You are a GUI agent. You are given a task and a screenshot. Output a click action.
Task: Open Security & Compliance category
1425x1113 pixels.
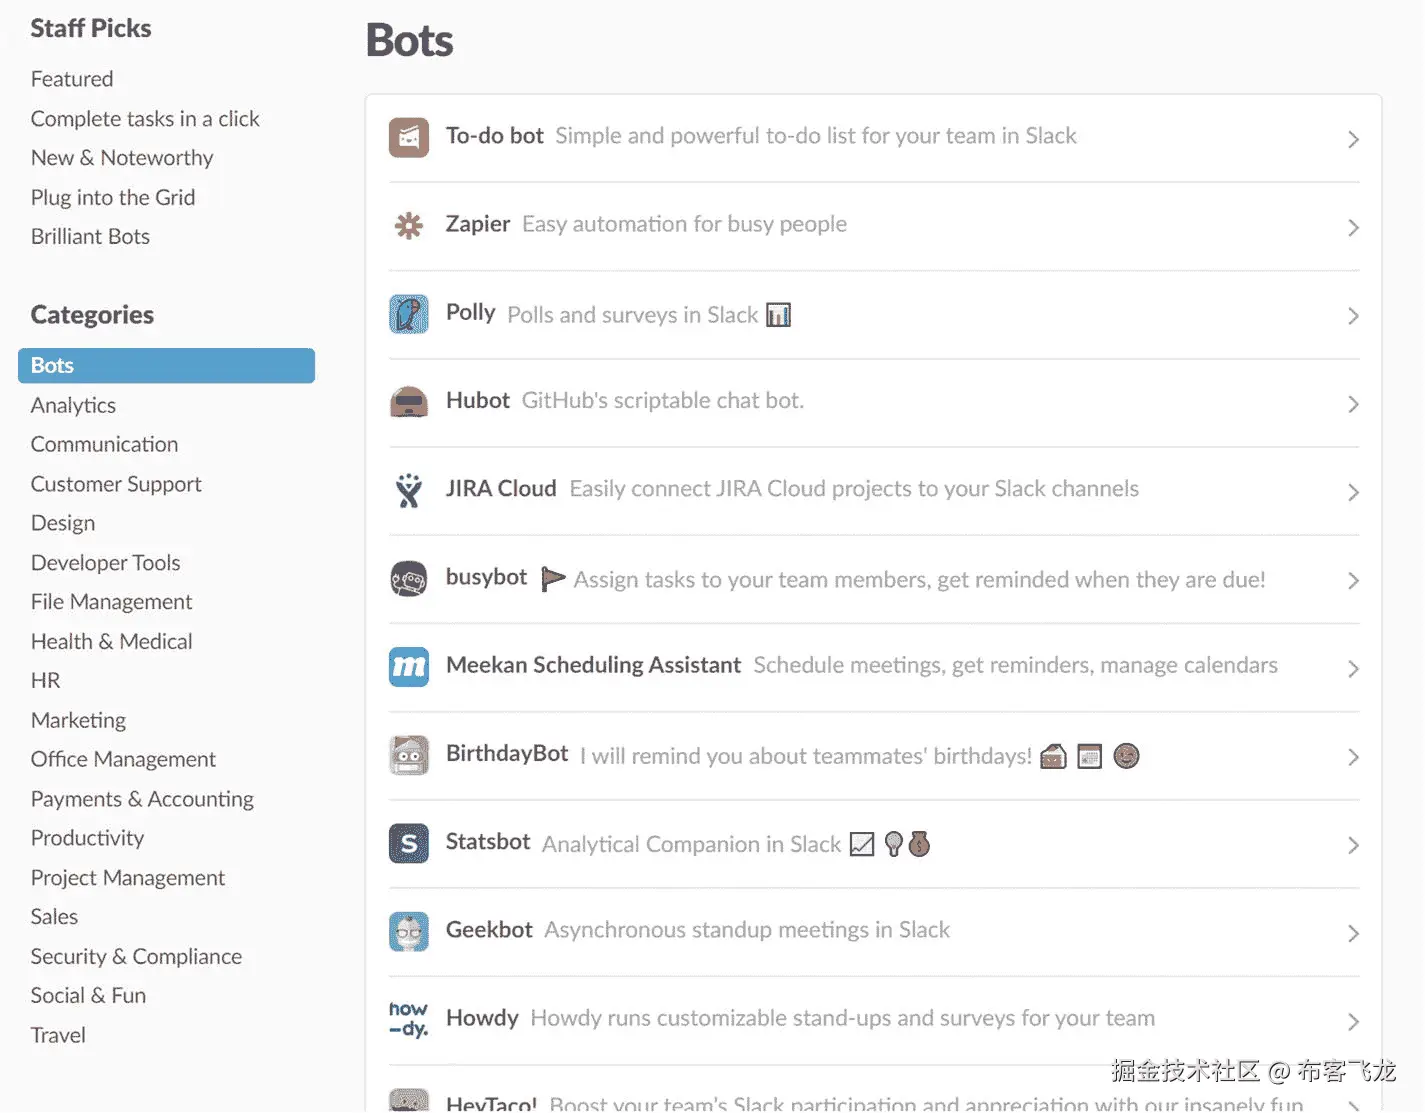point(136,957)
